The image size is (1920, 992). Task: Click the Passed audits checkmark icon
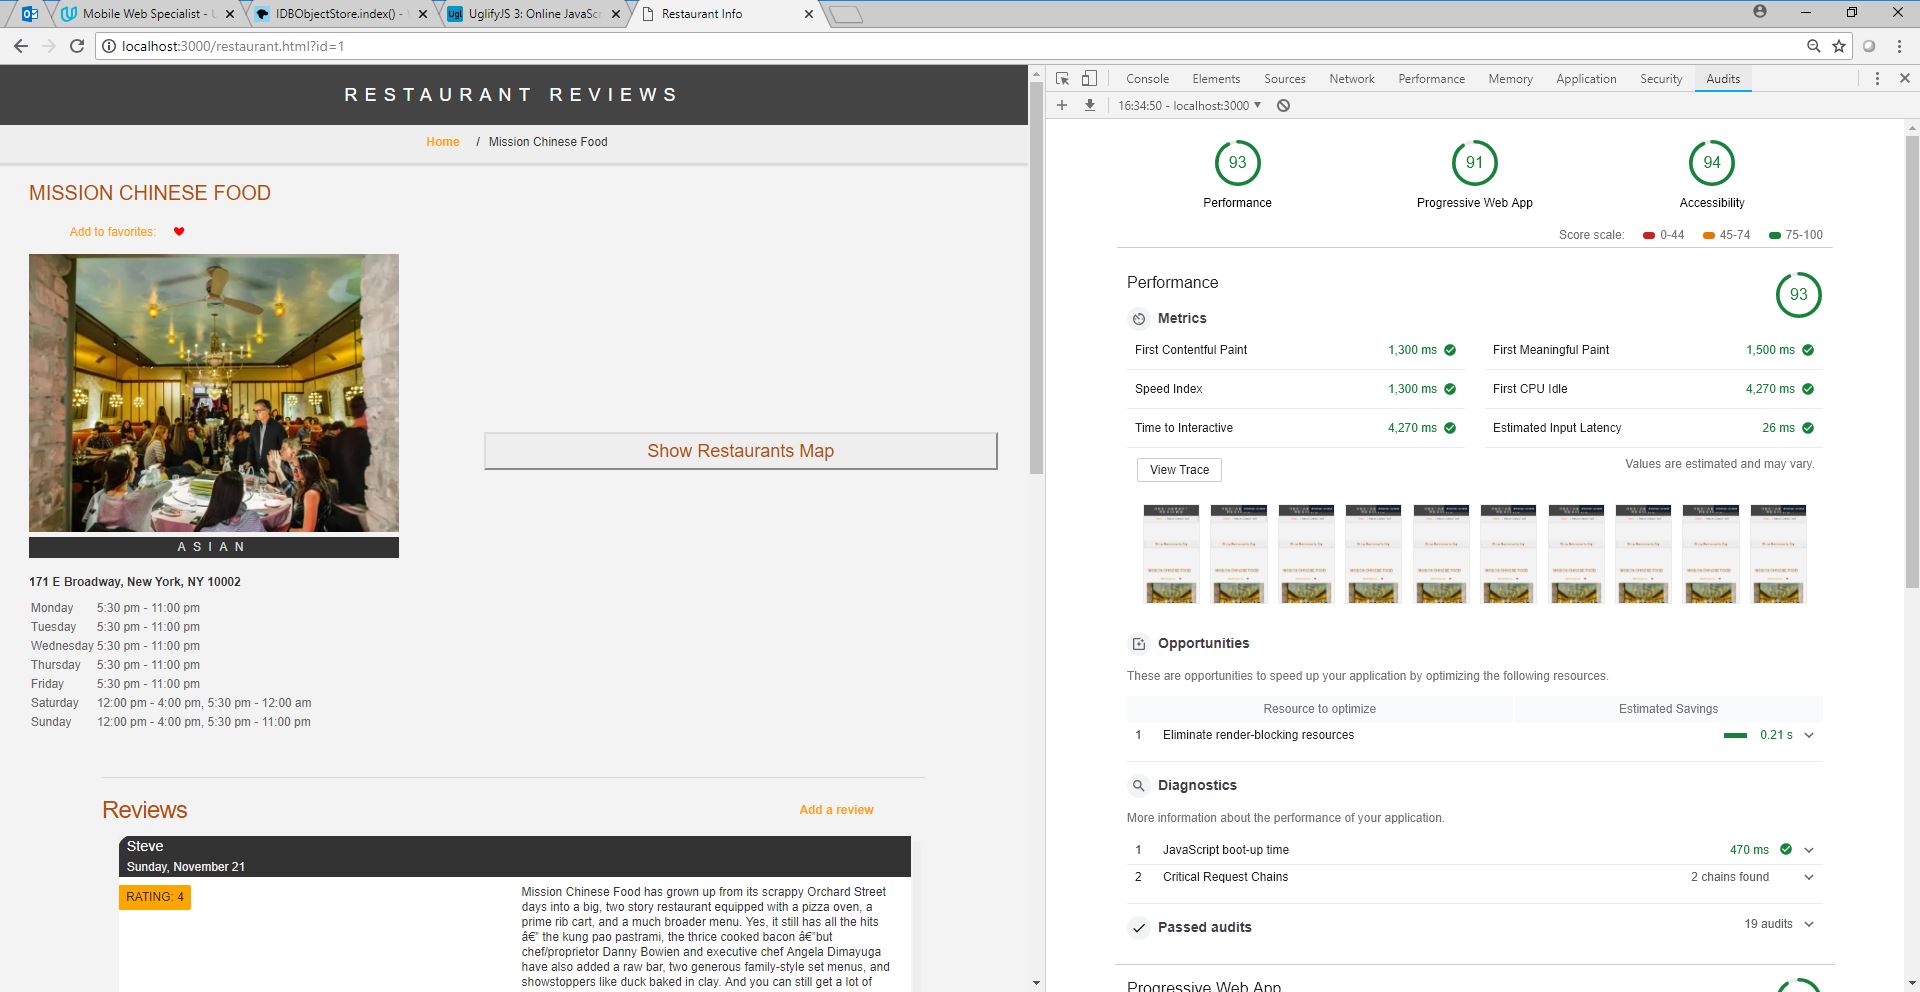pos(1138,928)
